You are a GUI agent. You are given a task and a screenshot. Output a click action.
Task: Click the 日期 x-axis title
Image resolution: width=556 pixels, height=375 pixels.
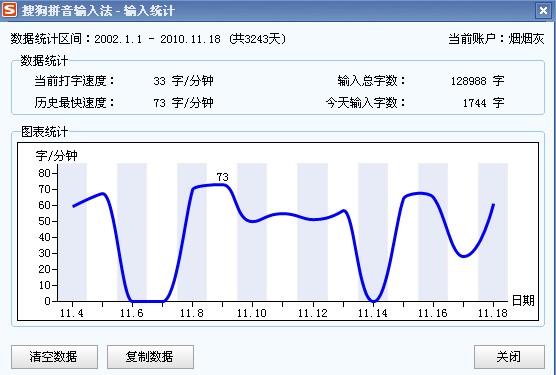[523, 301]
